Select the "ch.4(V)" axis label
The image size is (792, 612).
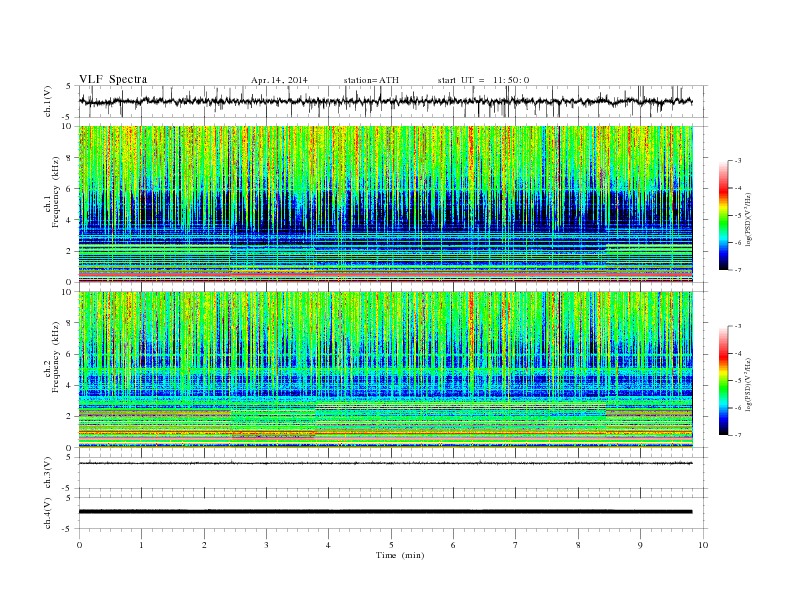(48, 513)
